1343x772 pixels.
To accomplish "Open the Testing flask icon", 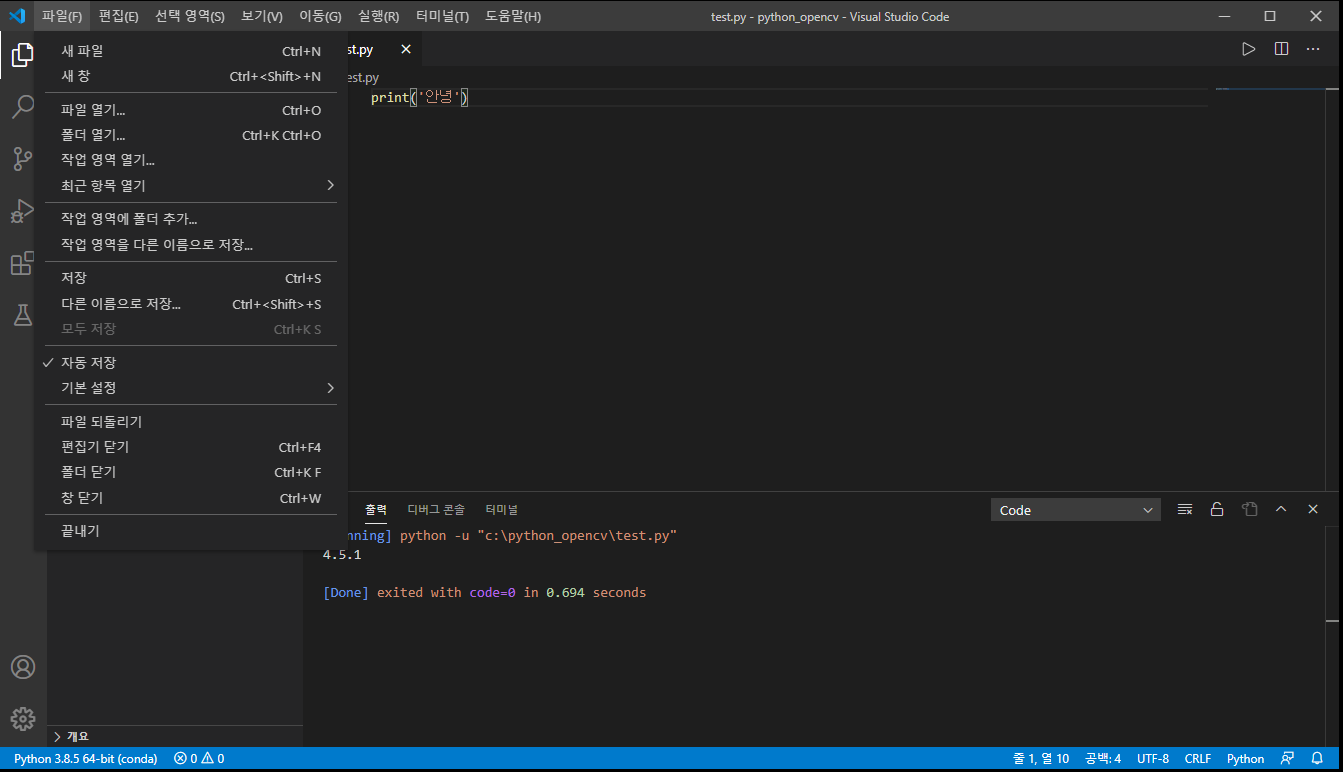I will pos(23,315).
